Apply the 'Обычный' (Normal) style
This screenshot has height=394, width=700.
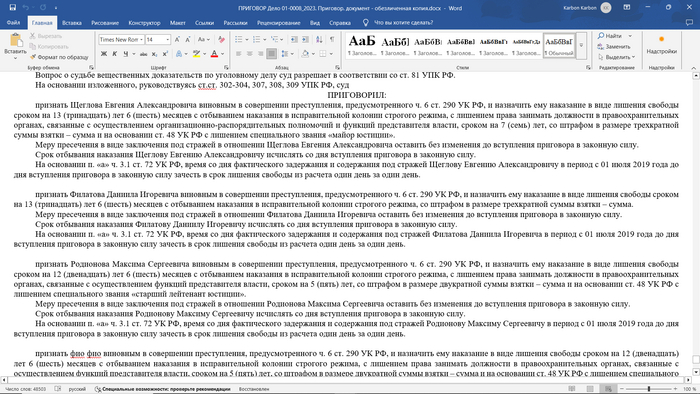click(559, 45)
